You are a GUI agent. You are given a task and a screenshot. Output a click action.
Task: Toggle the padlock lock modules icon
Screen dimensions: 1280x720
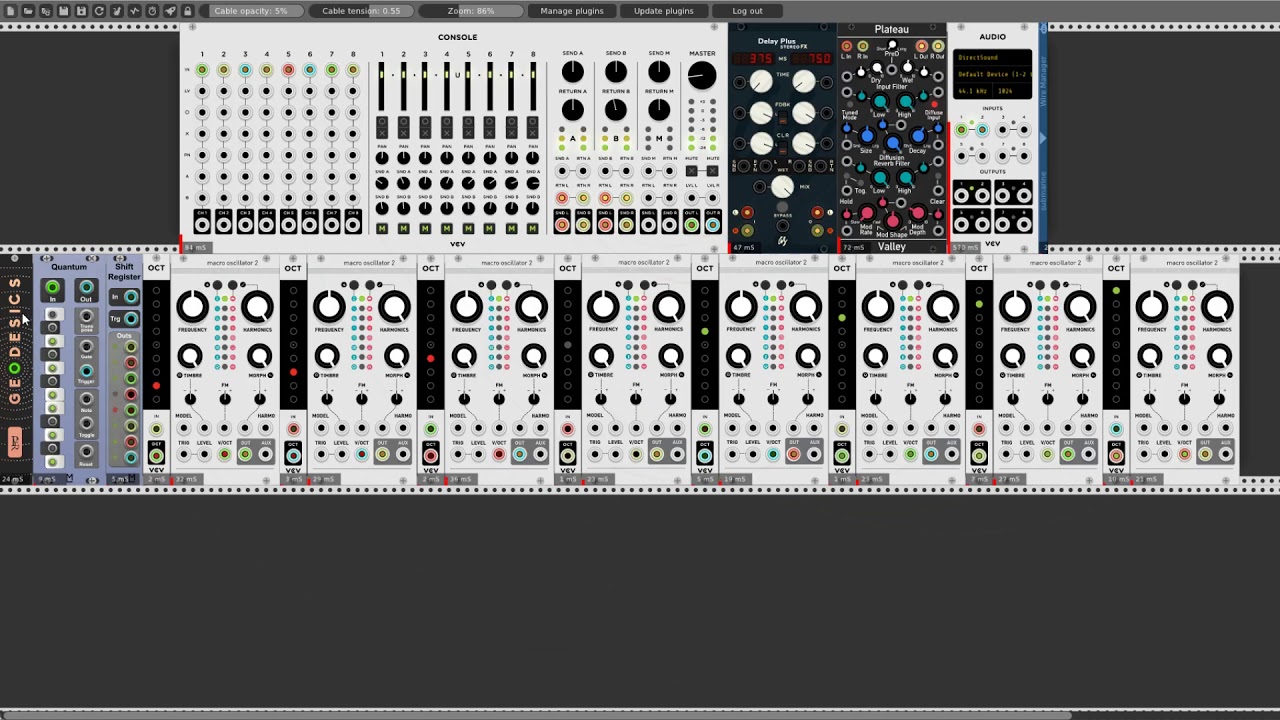[x=187, y=11]
